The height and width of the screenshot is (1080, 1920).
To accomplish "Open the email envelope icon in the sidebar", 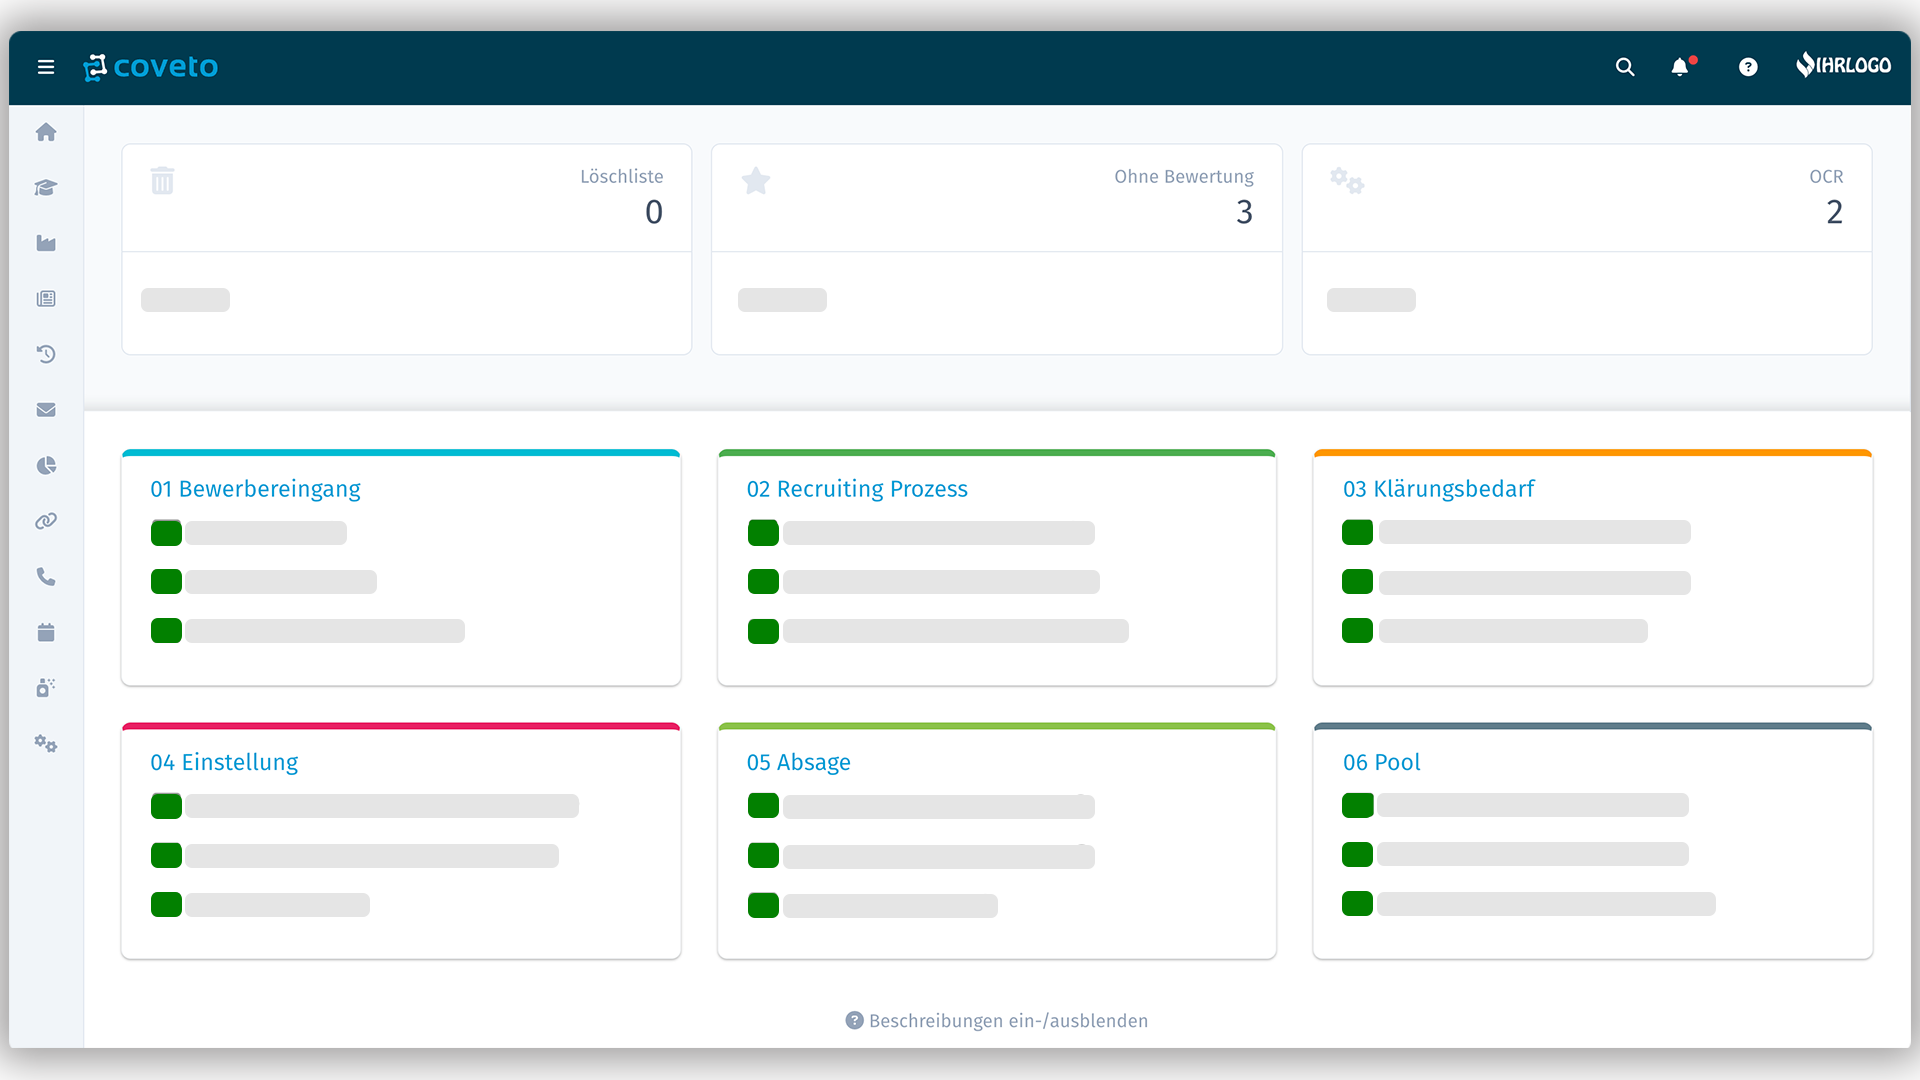I will point(46,409).
